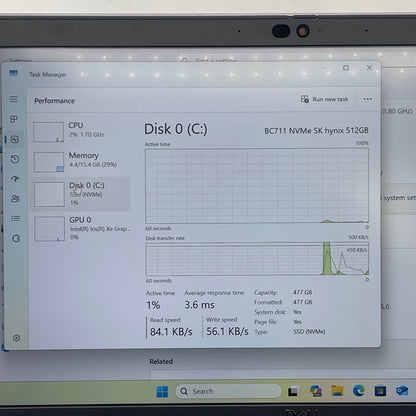Click the 'Related' heading in Settings window

[x=161, y=361]
